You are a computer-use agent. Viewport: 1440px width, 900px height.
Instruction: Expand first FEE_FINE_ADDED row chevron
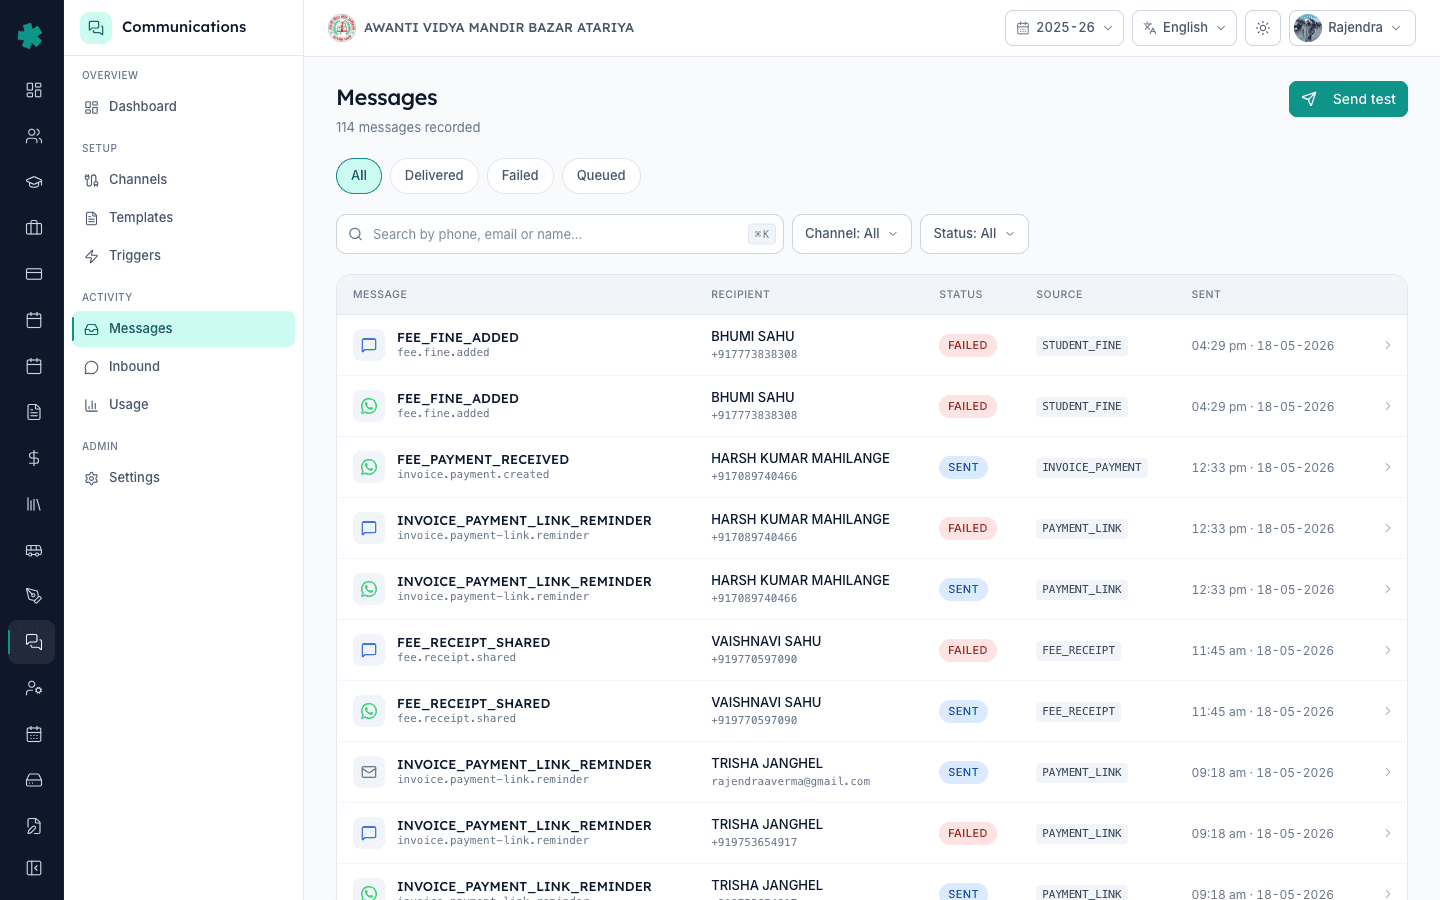tap(1388, 345)
